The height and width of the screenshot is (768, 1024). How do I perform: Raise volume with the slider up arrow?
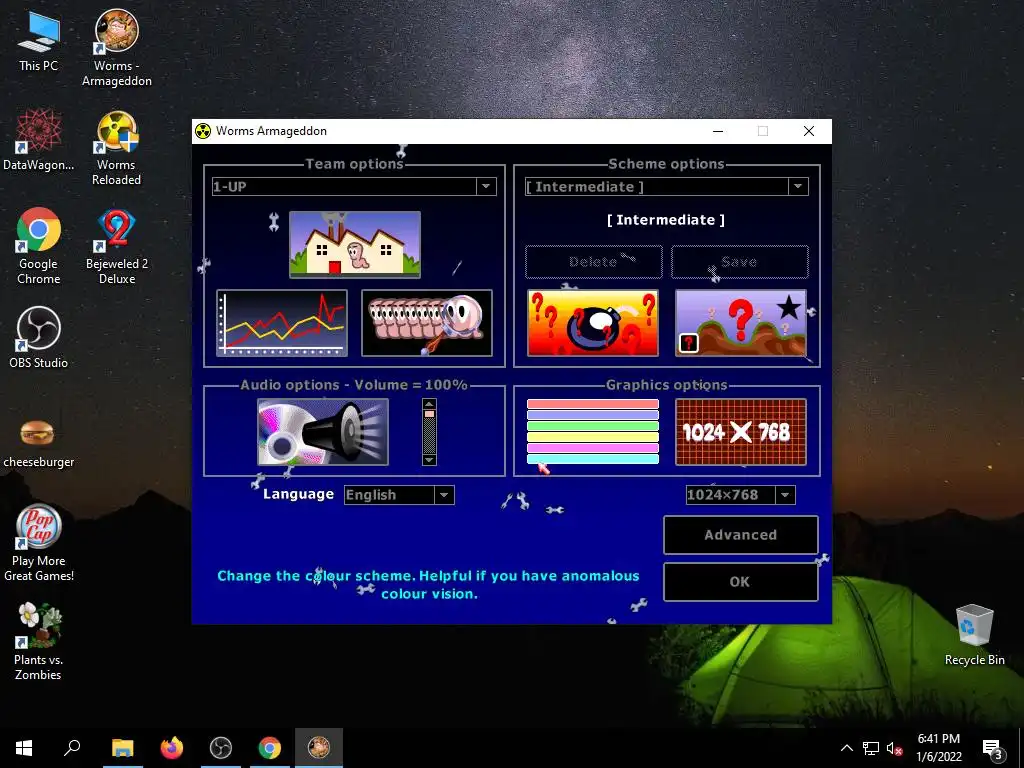429,404
